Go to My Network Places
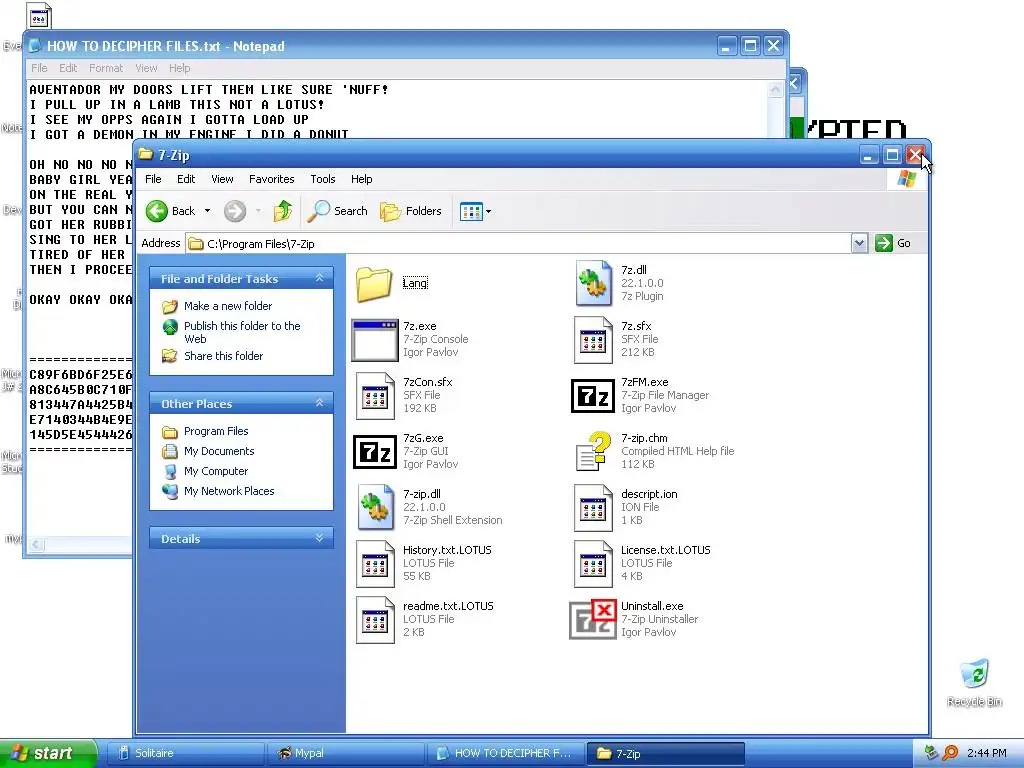Screen dimensions: 1024x768 (229, 491)
